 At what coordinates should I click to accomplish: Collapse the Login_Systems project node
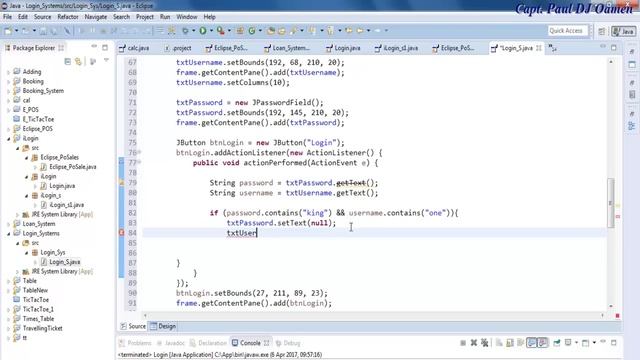point(8,234)
